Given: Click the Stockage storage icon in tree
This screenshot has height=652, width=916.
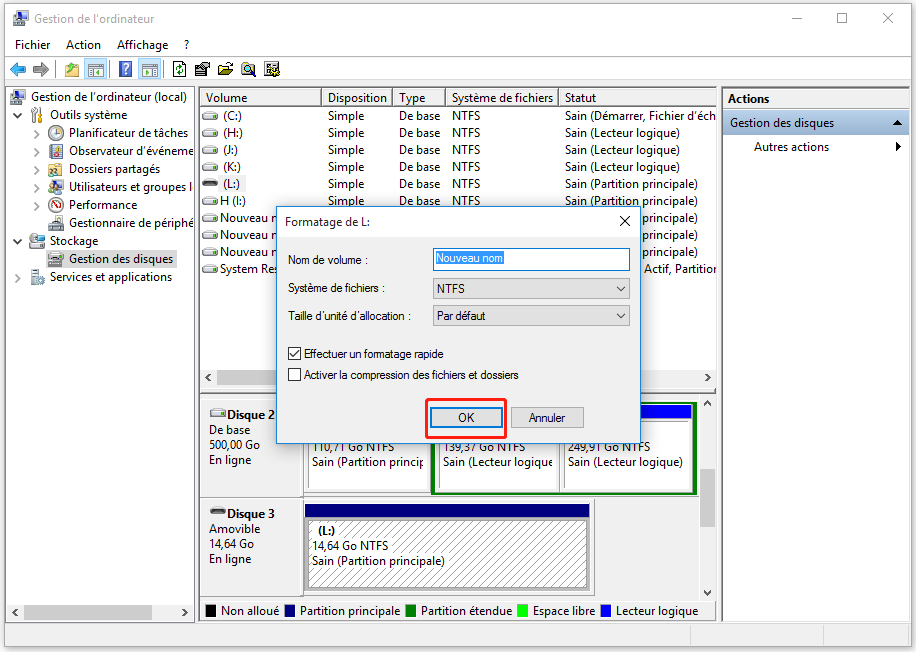Looking at the screenshot, I should click(37, 241).
